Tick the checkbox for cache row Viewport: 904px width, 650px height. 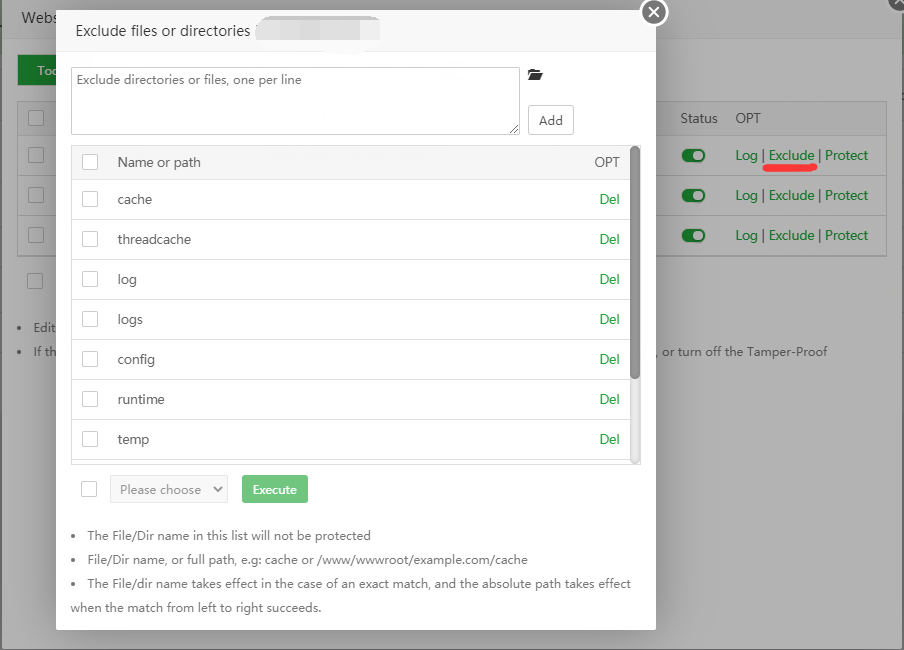(90, 199)
